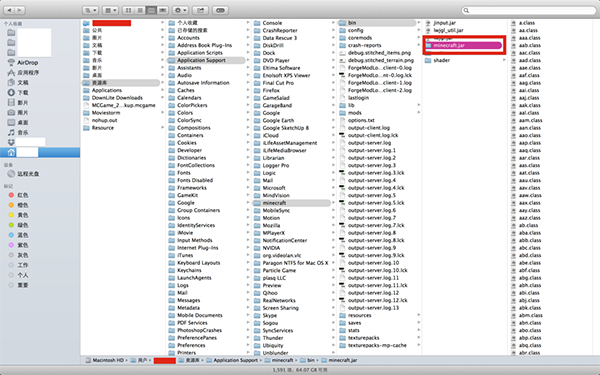This screenshot has width=600, height=375.
Task: Expand the mods folder arrow
Action: [x=419, y=113]
